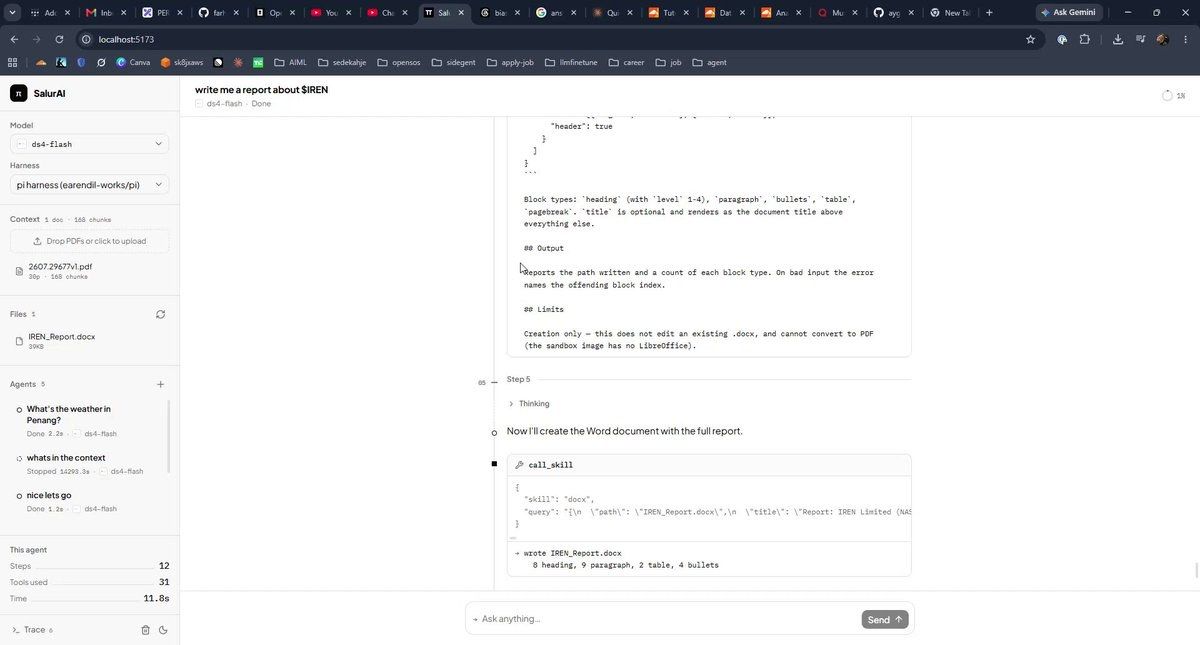Open the opensos bookmarks folder

pos(398,62)
